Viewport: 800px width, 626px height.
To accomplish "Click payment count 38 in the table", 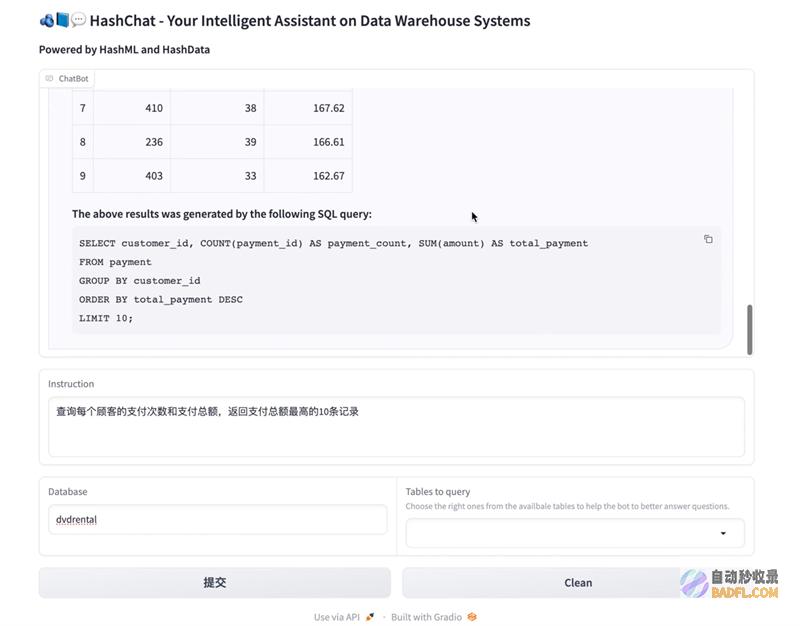I will [251, 108].
